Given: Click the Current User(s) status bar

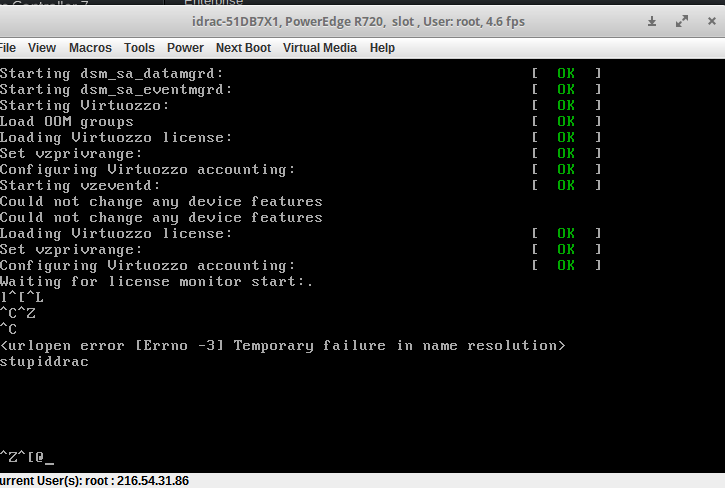Looking at the screenshot, I should [x=95, y=481].
